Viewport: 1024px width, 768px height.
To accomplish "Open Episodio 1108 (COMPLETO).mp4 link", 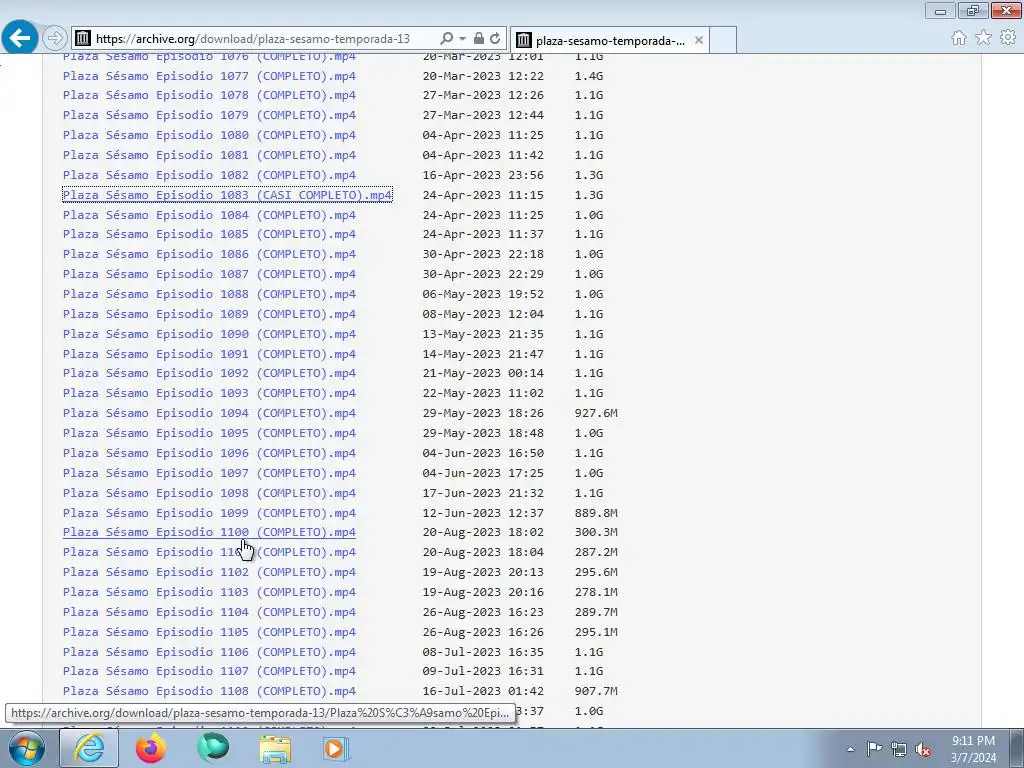I will tap(209, 691).
